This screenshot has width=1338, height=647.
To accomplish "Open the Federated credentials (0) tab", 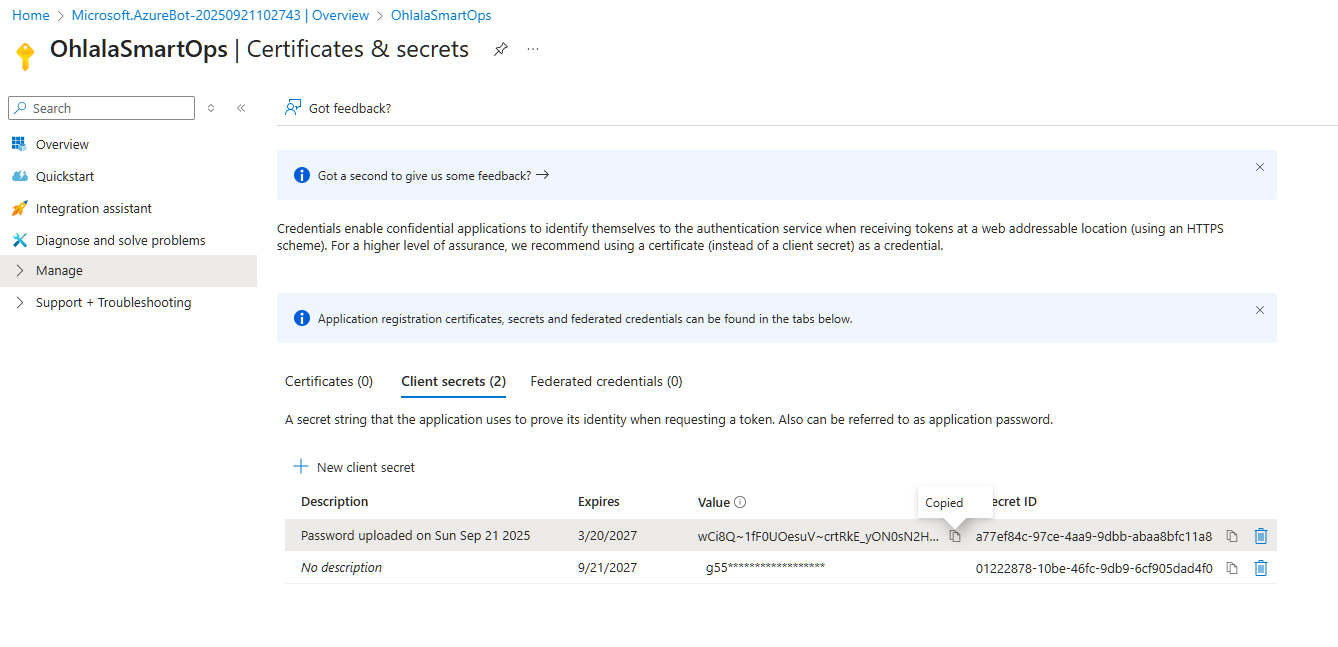I will click(606, 381).
